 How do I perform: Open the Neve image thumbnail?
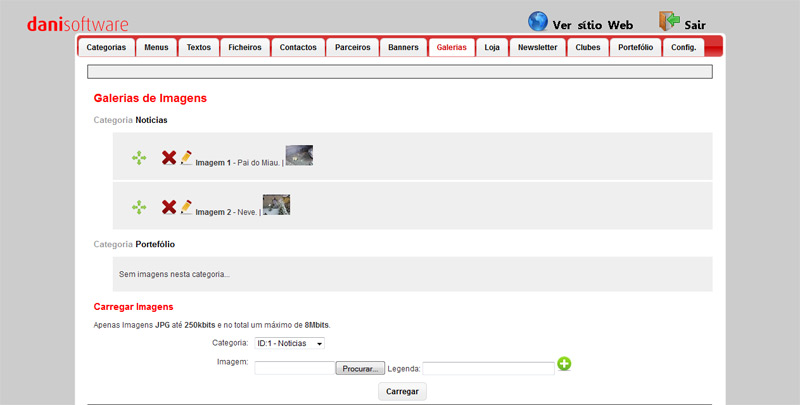[277, 205]
